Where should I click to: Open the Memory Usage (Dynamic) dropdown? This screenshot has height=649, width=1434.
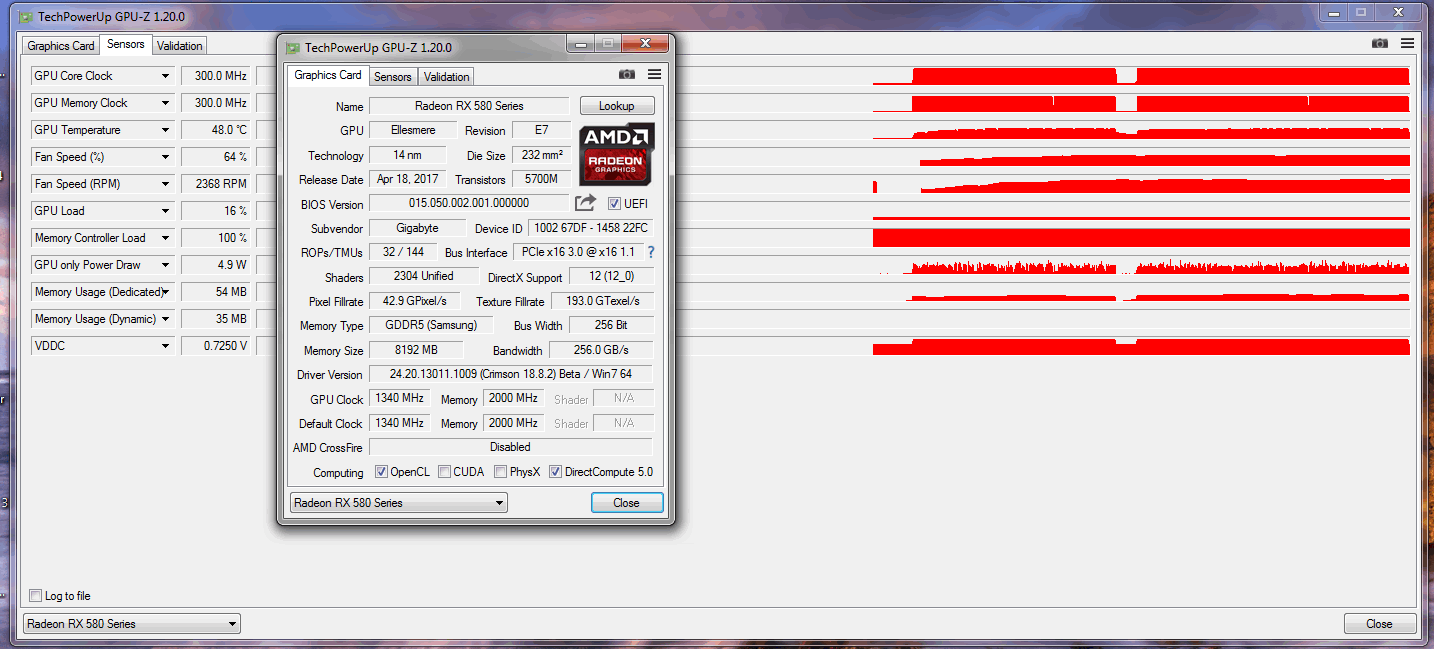click(165, 319)
